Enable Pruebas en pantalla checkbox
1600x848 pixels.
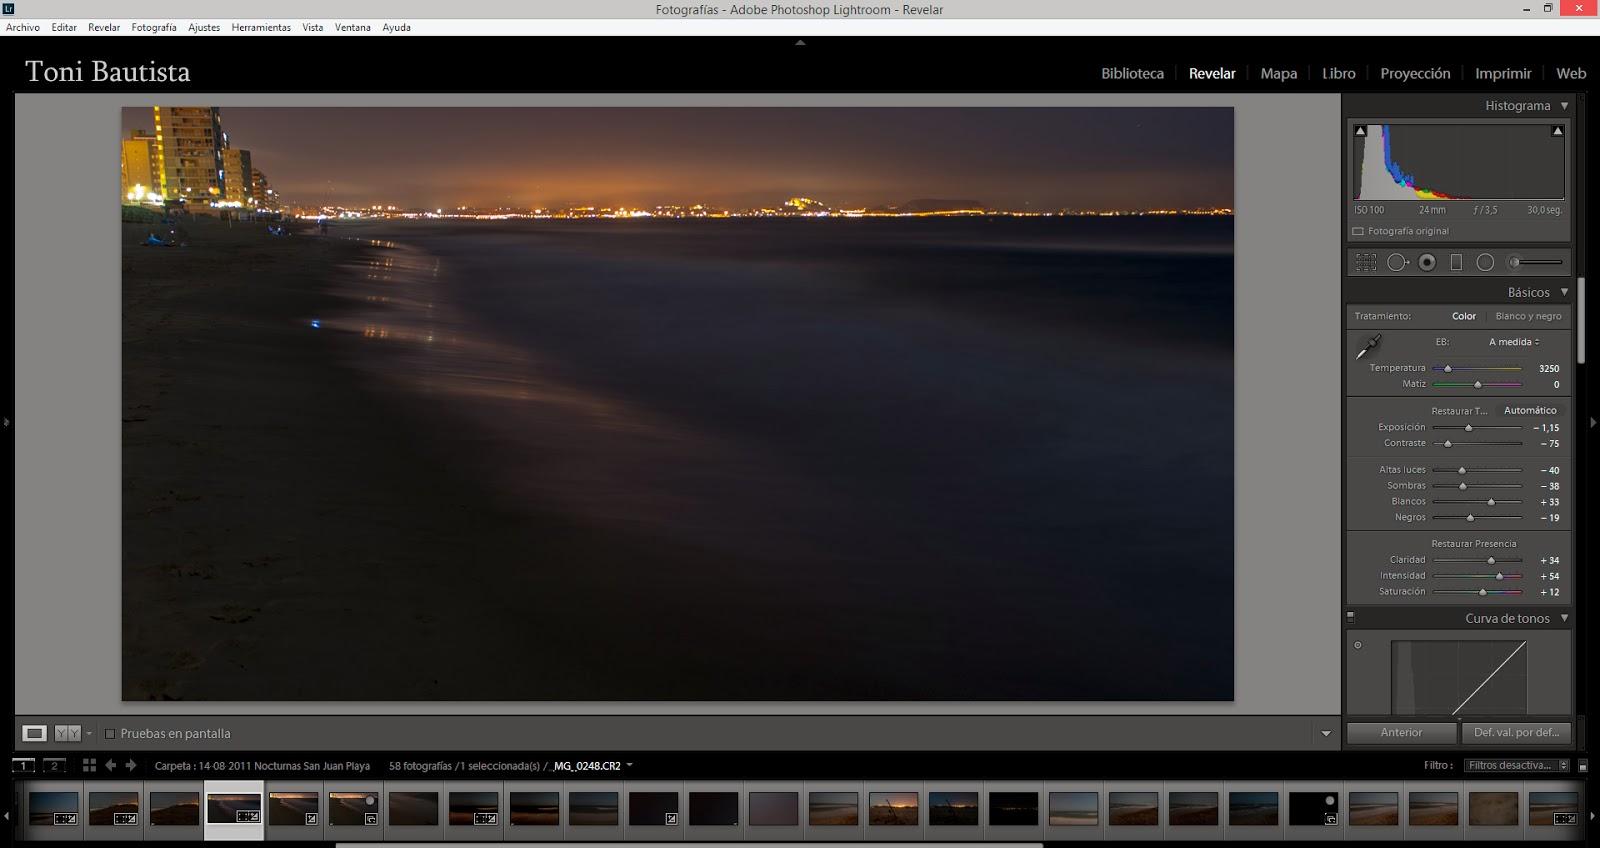tap(111, 733)
